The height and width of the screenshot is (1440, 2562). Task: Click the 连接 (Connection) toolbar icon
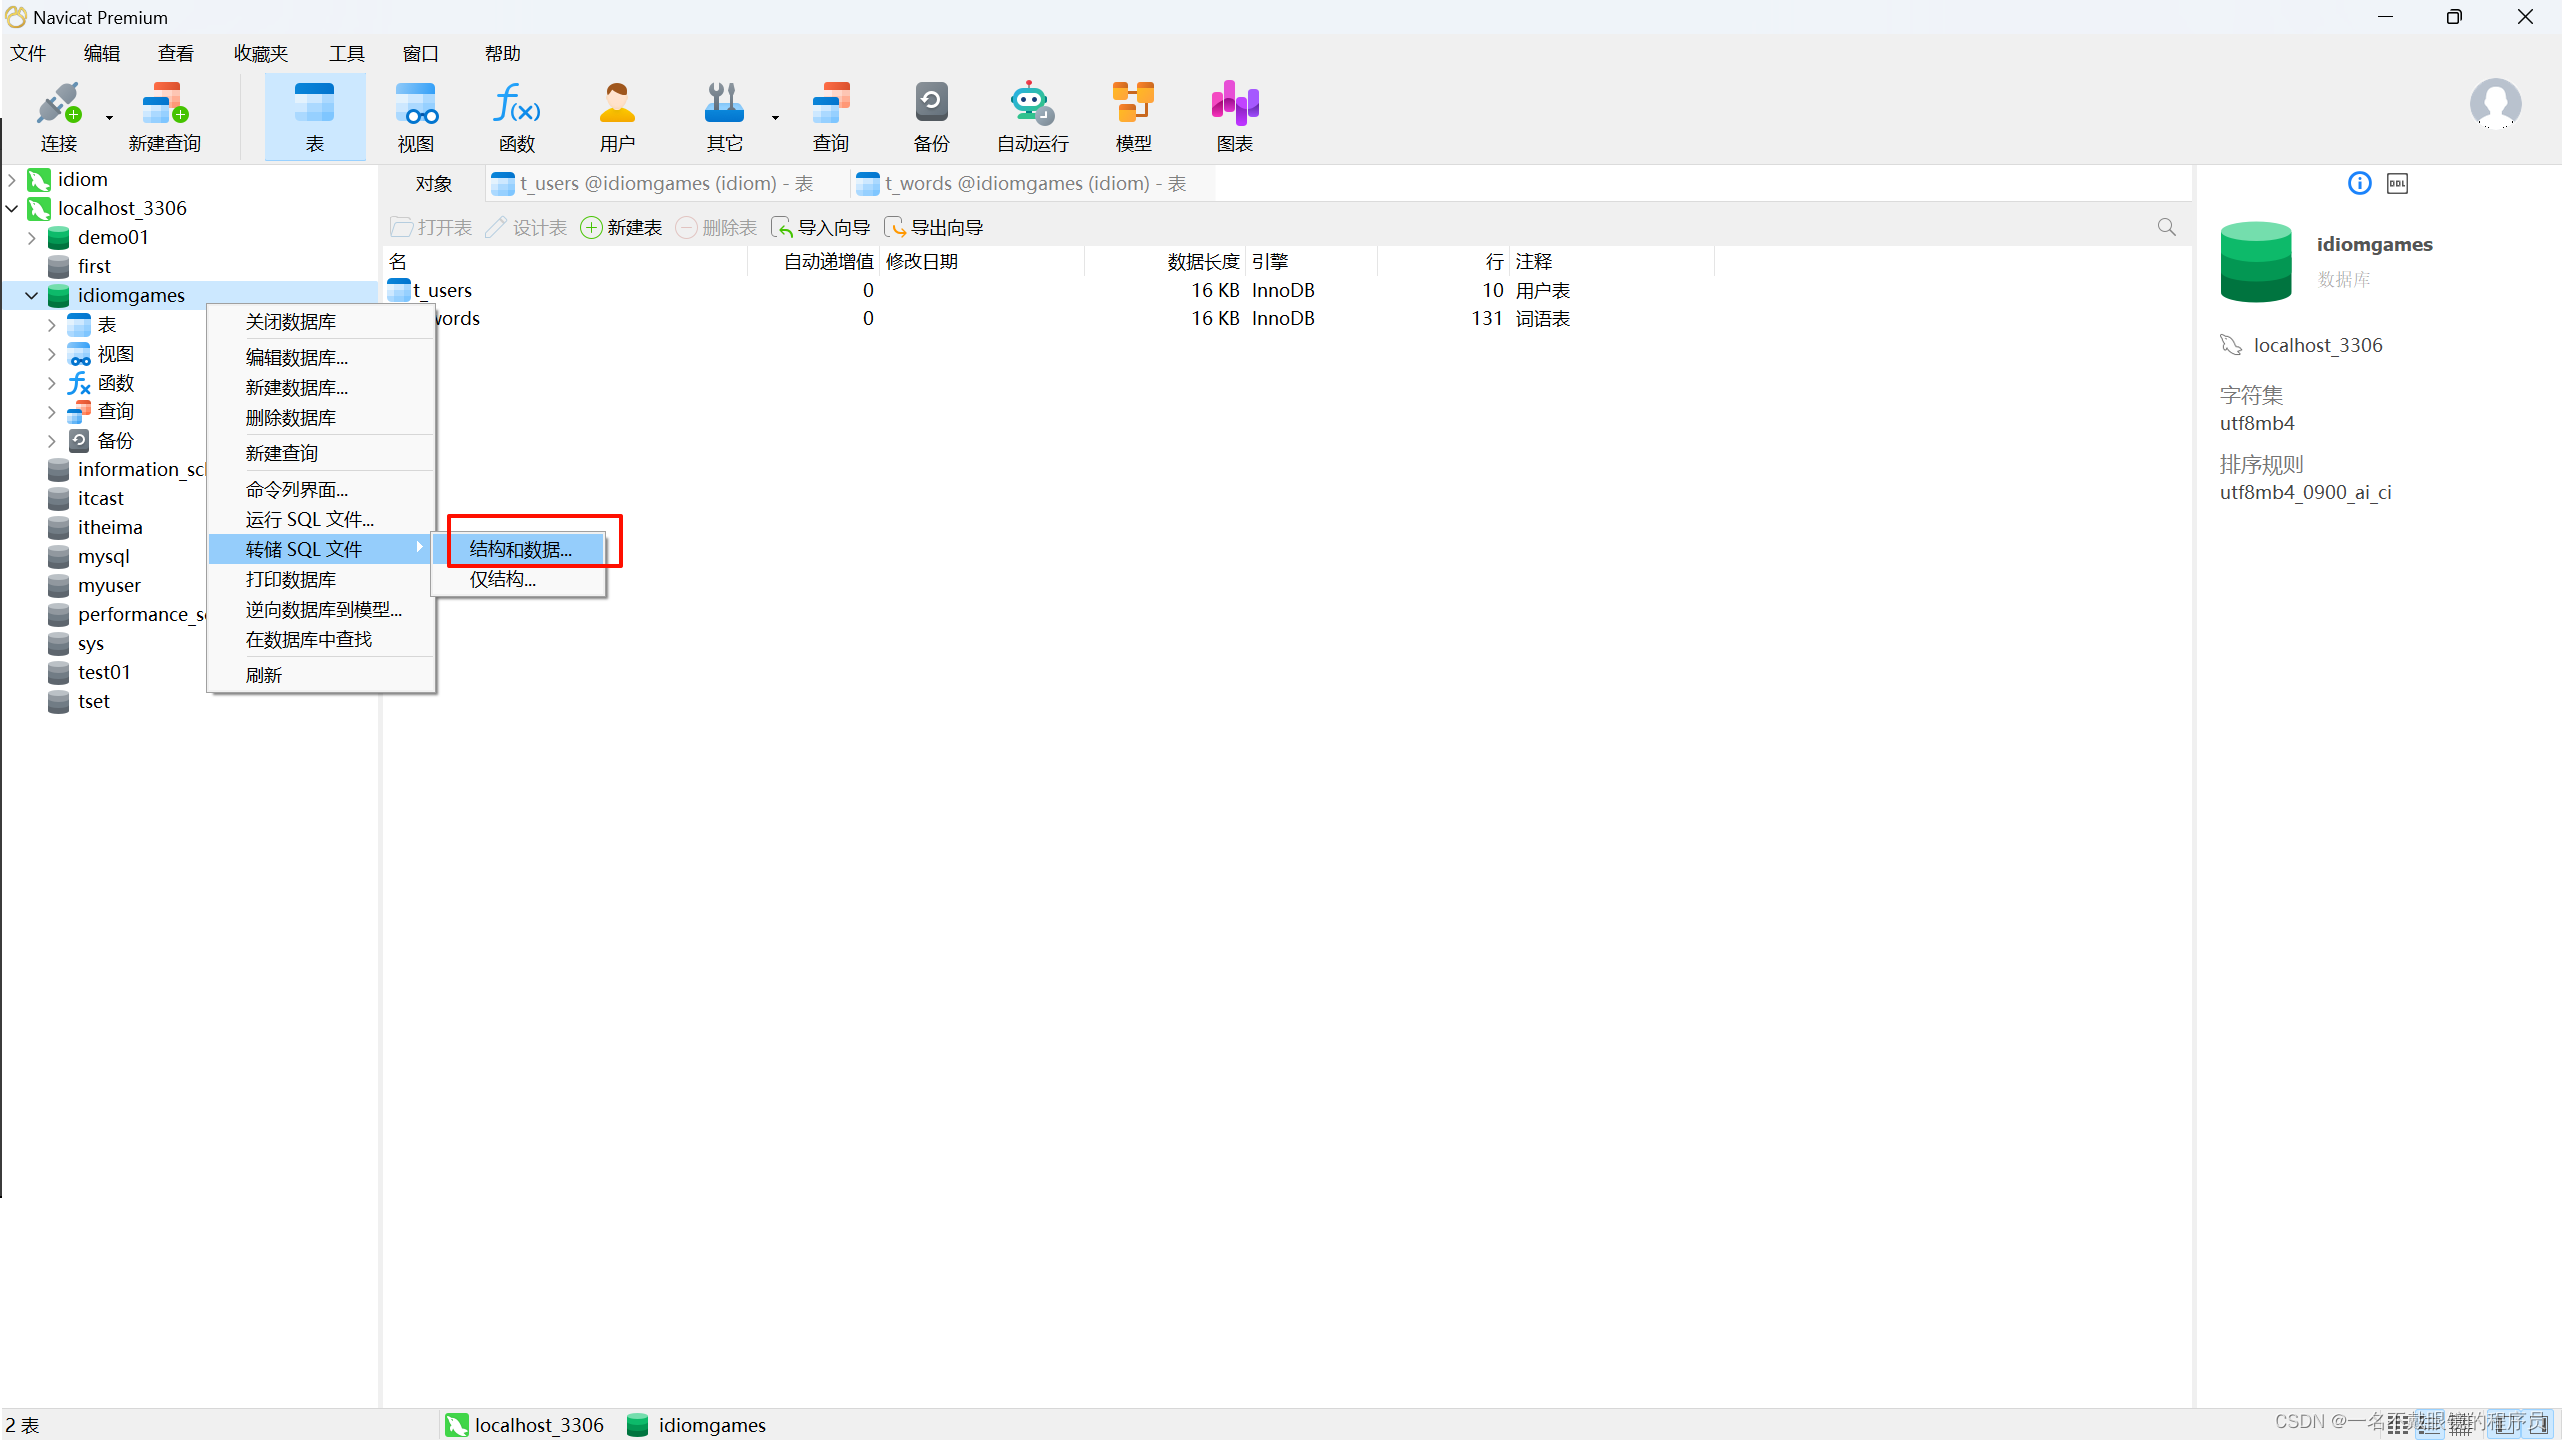58,117
